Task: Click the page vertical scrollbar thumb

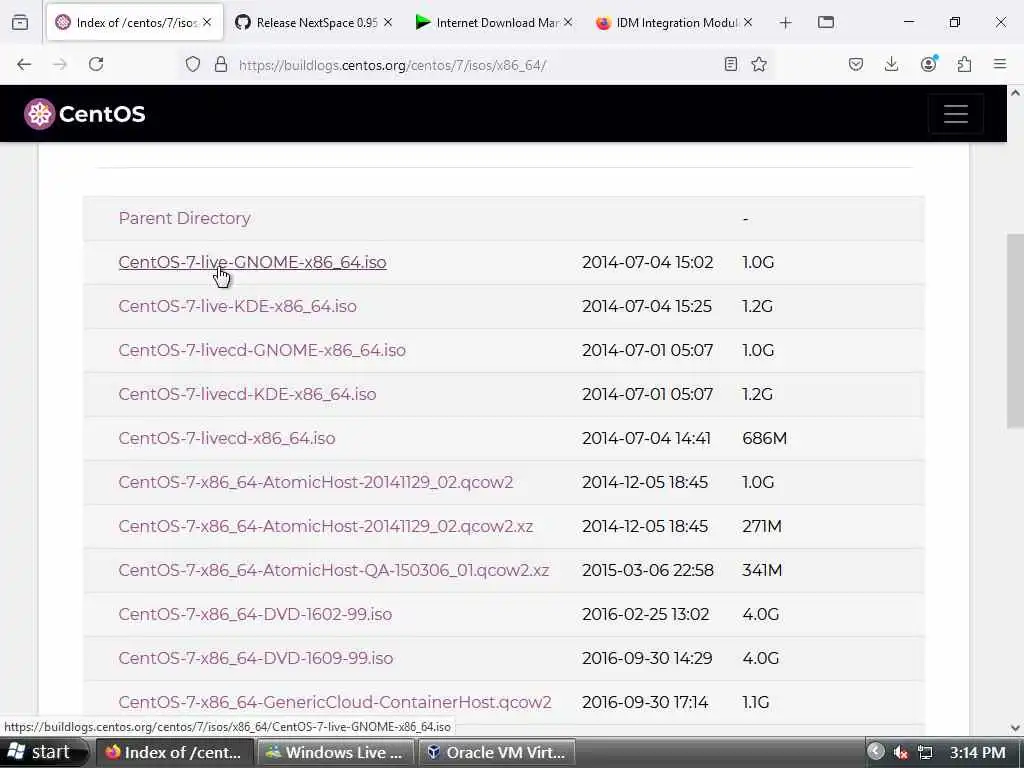Action: coord(1015,331)
